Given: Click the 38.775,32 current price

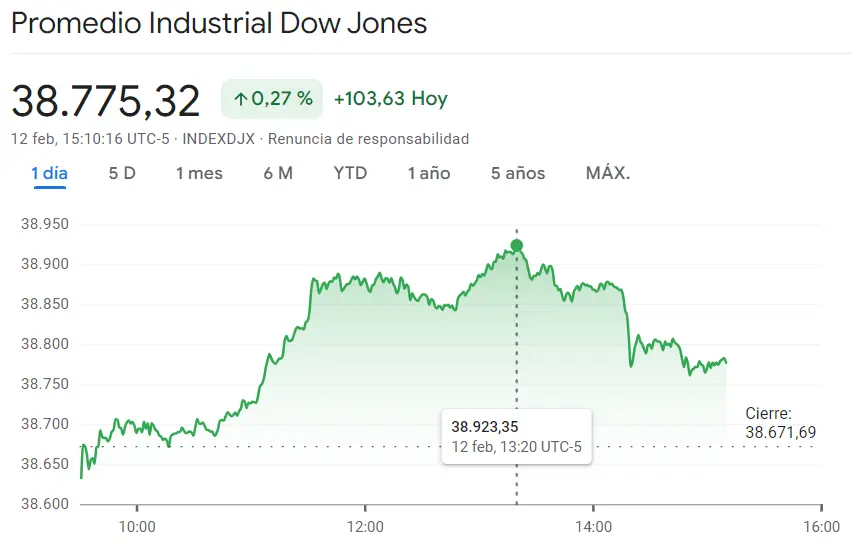Looking at the screenshot, I should tap(106, 101).
